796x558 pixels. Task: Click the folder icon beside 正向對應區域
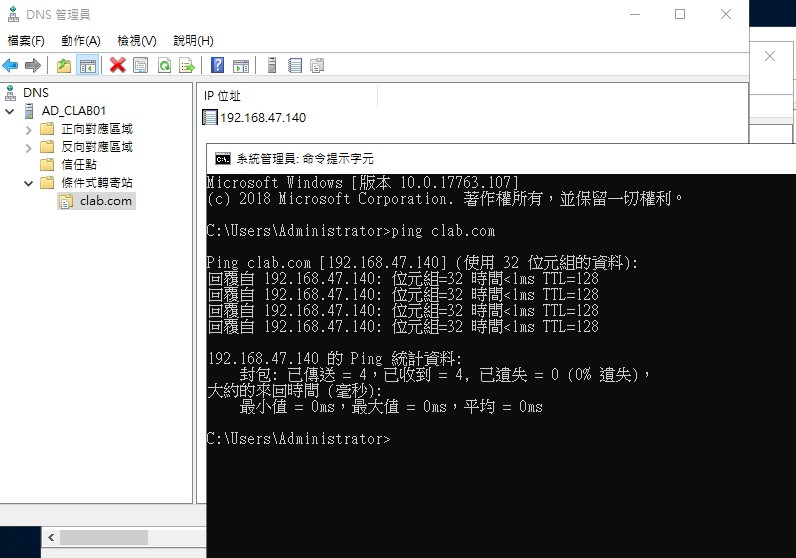coord(47,129)
